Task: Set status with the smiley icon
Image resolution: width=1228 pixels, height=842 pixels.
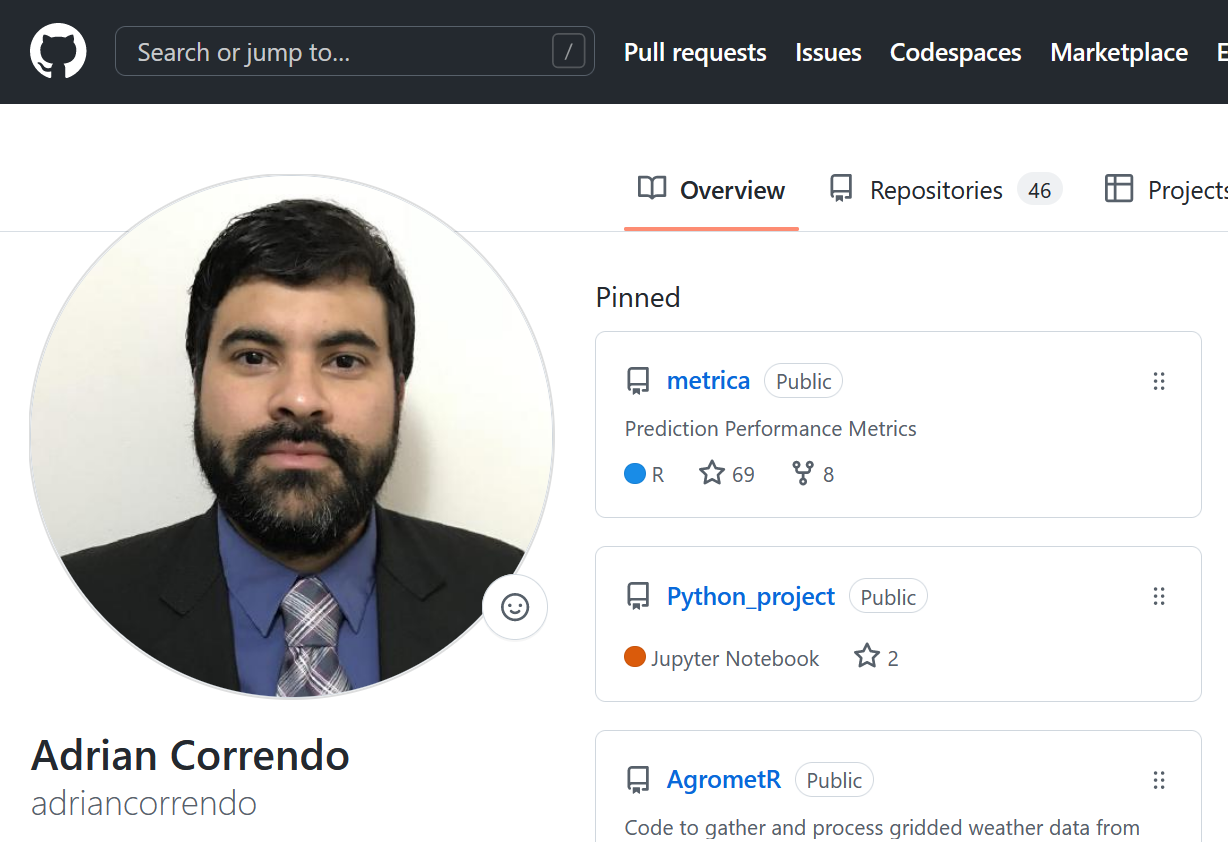Action: tap(515, 607)
